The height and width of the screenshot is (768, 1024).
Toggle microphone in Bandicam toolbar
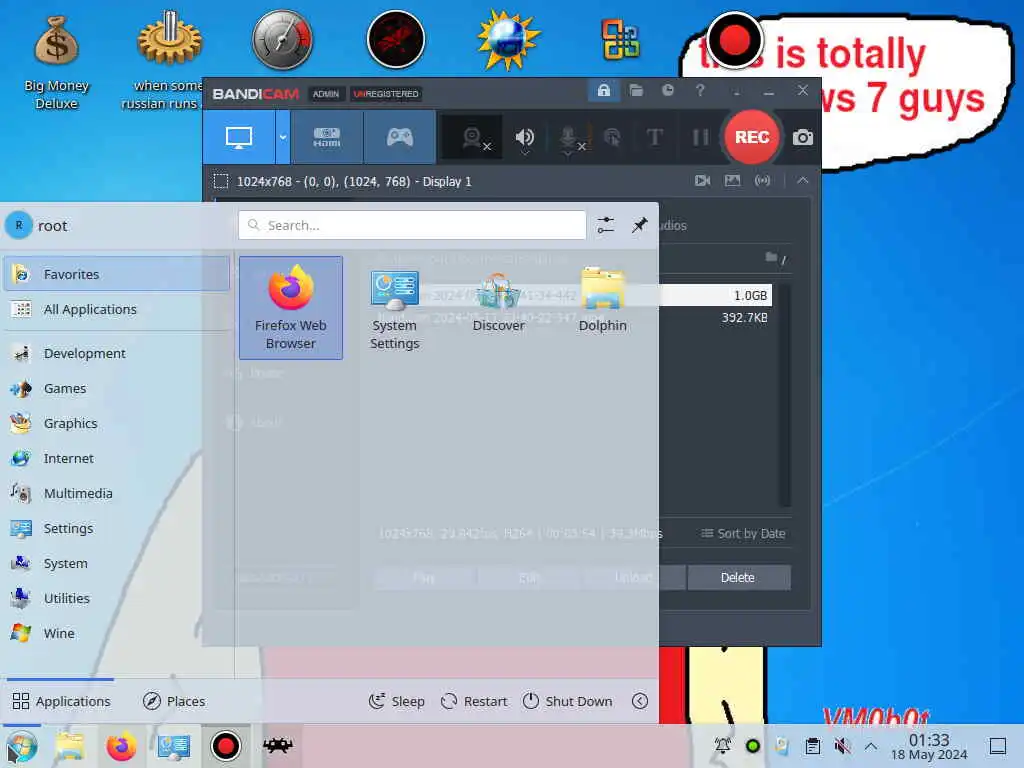pos(569,138)
